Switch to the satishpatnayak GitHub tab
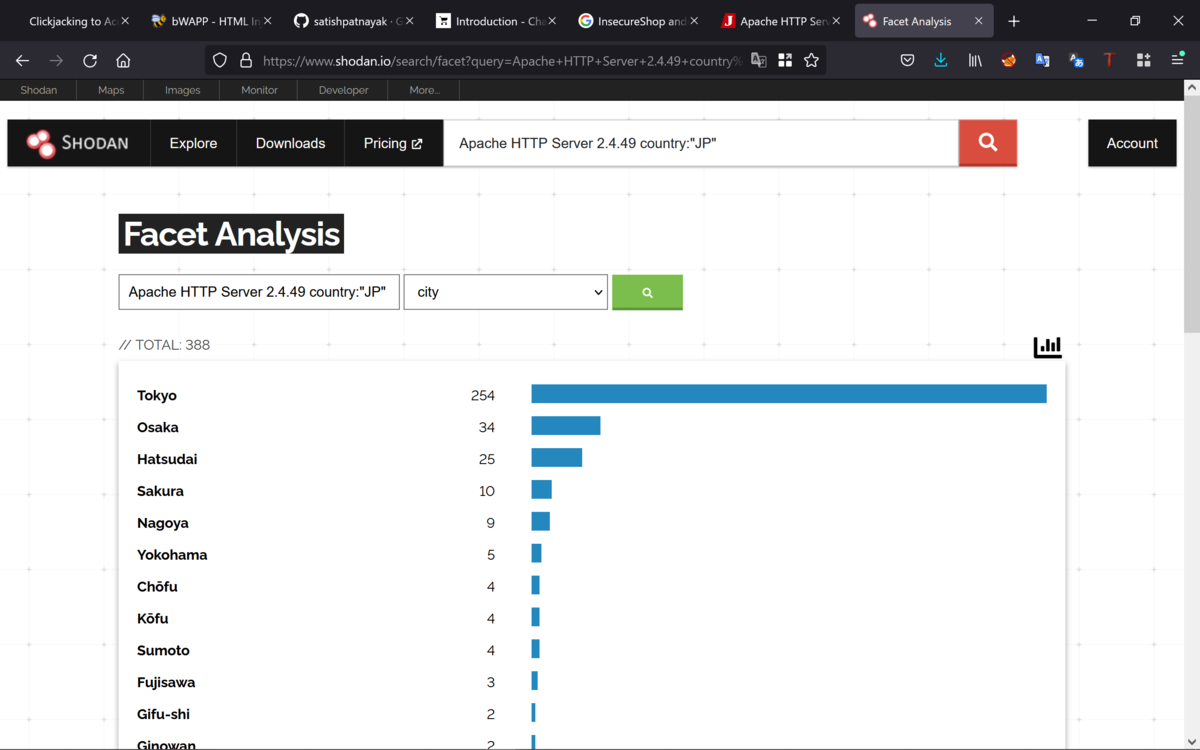The width and height of the screenshot is (1200, 750). pos(352,21)
